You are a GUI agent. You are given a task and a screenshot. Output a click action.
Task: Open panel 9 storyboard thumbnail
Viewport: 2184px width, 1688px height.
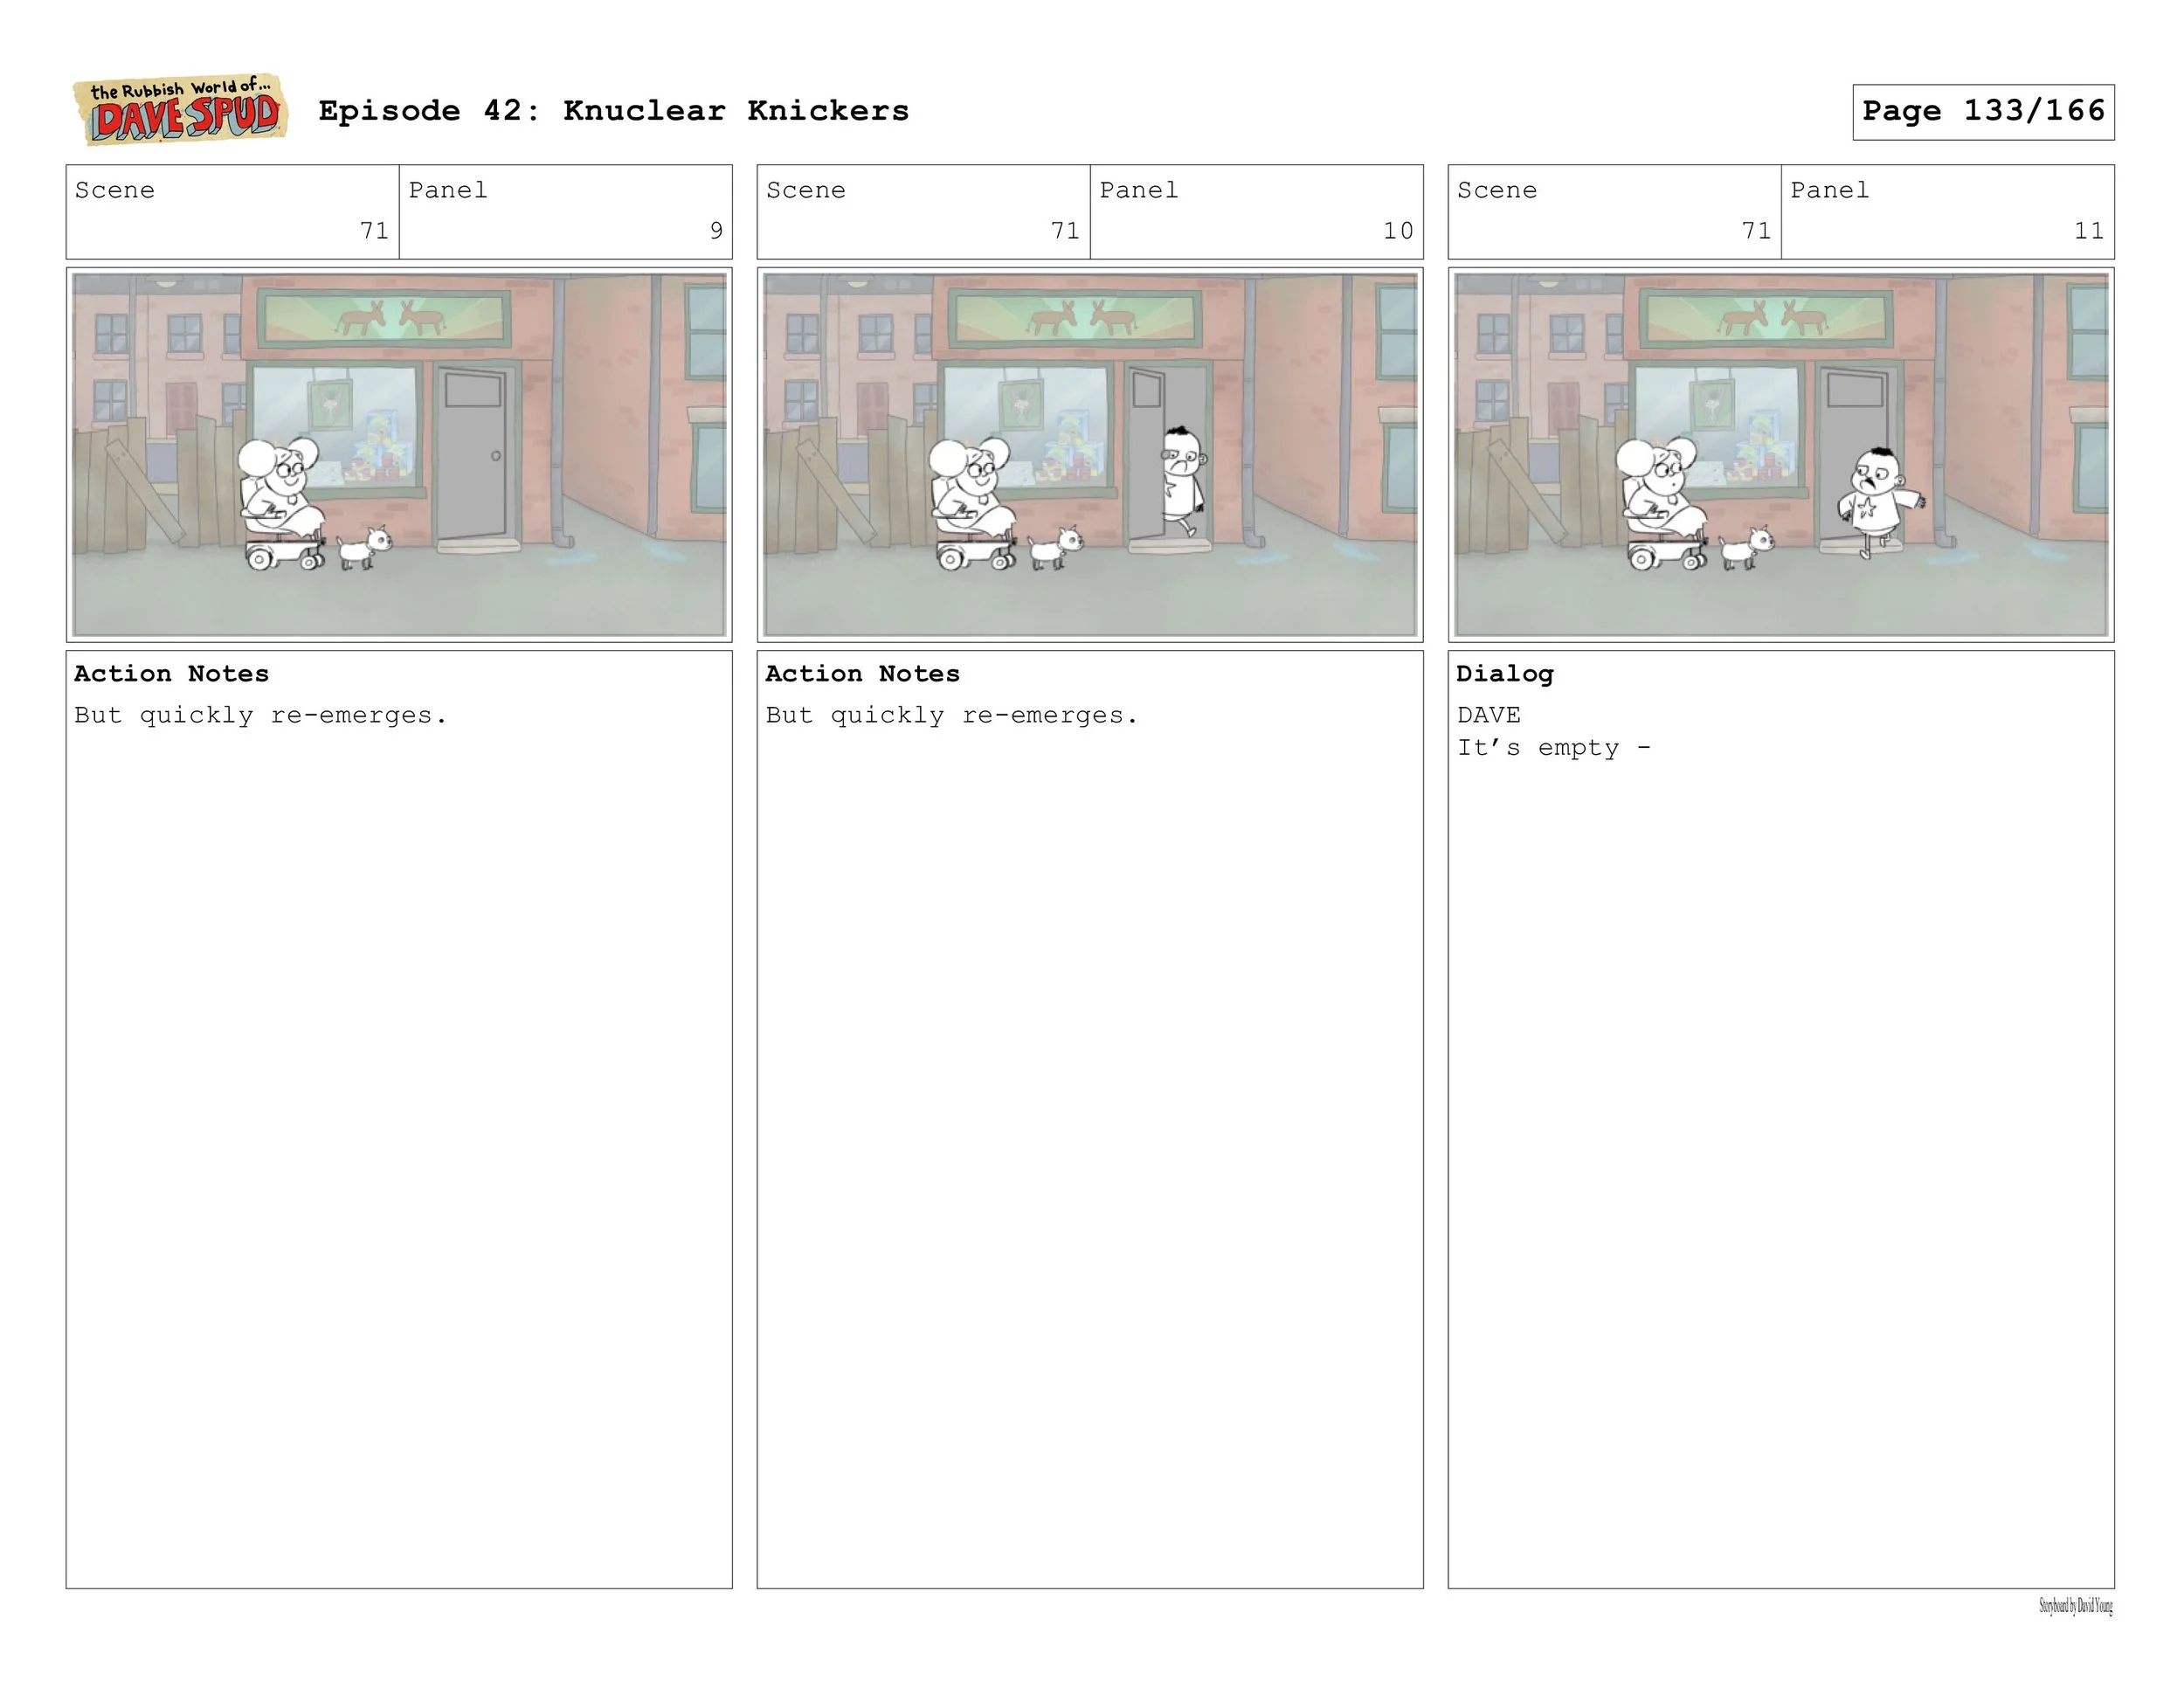click(399, 454)
